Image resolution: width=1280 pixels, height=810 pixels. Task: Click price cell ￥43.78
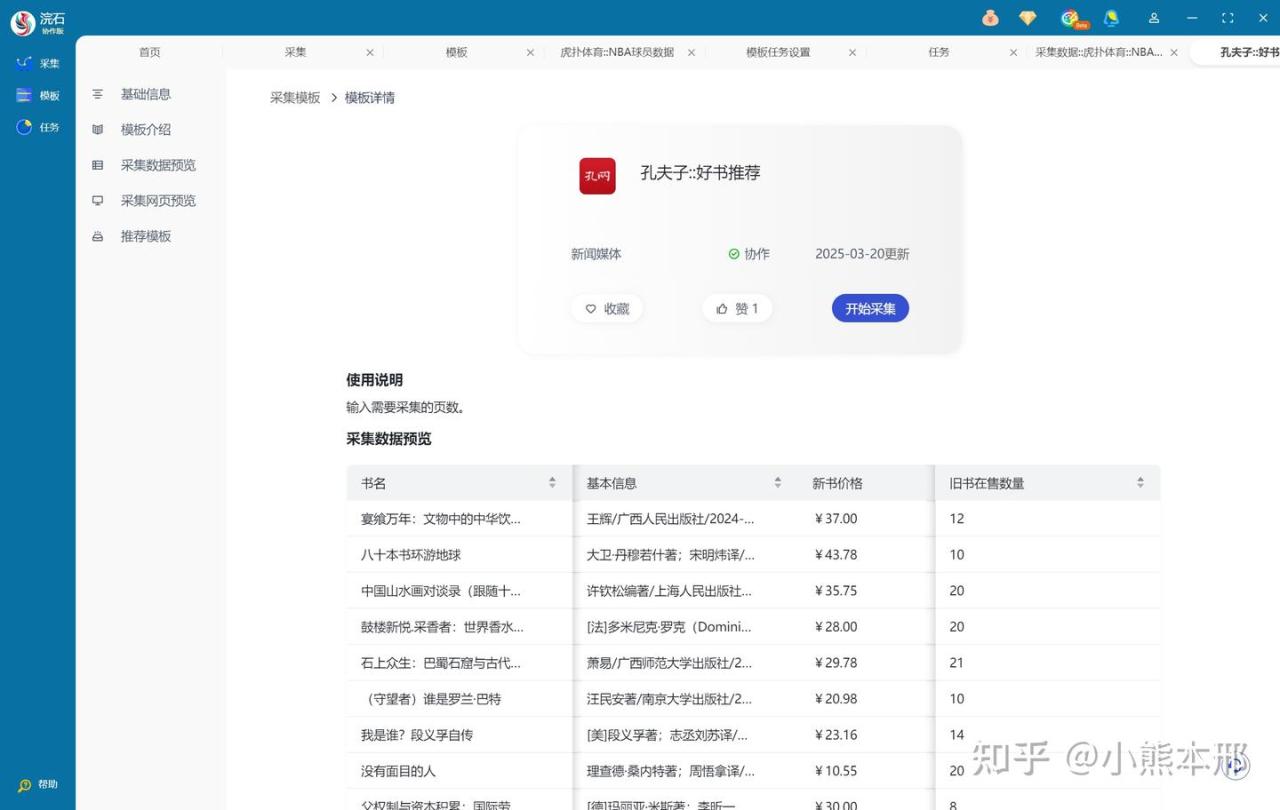835,555
